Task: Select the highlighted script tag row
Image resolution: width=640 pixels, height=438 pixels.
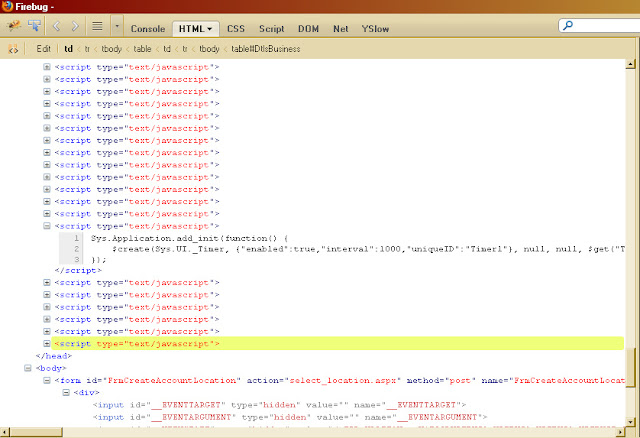Action: click(337, 343)
